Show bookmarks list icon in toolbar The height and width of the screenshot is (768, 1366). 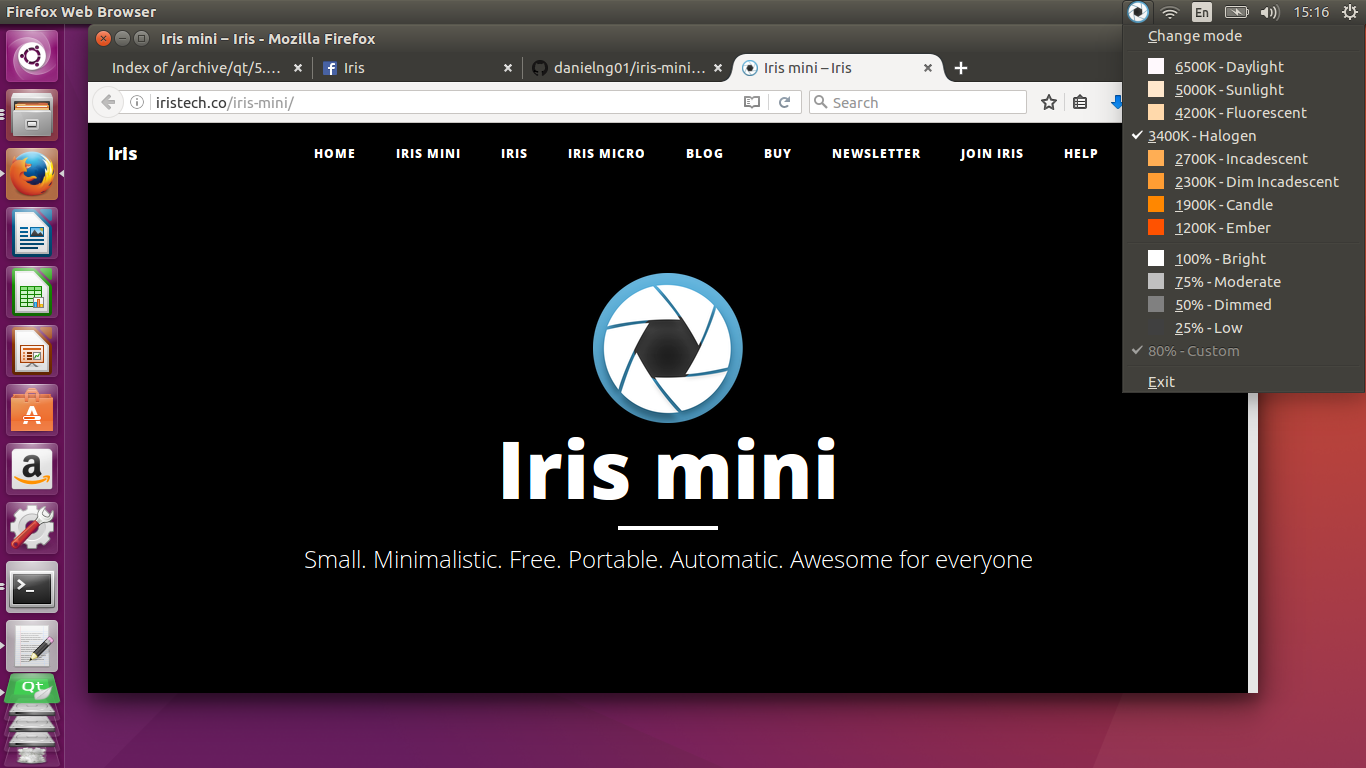[x=1080, y=102]
